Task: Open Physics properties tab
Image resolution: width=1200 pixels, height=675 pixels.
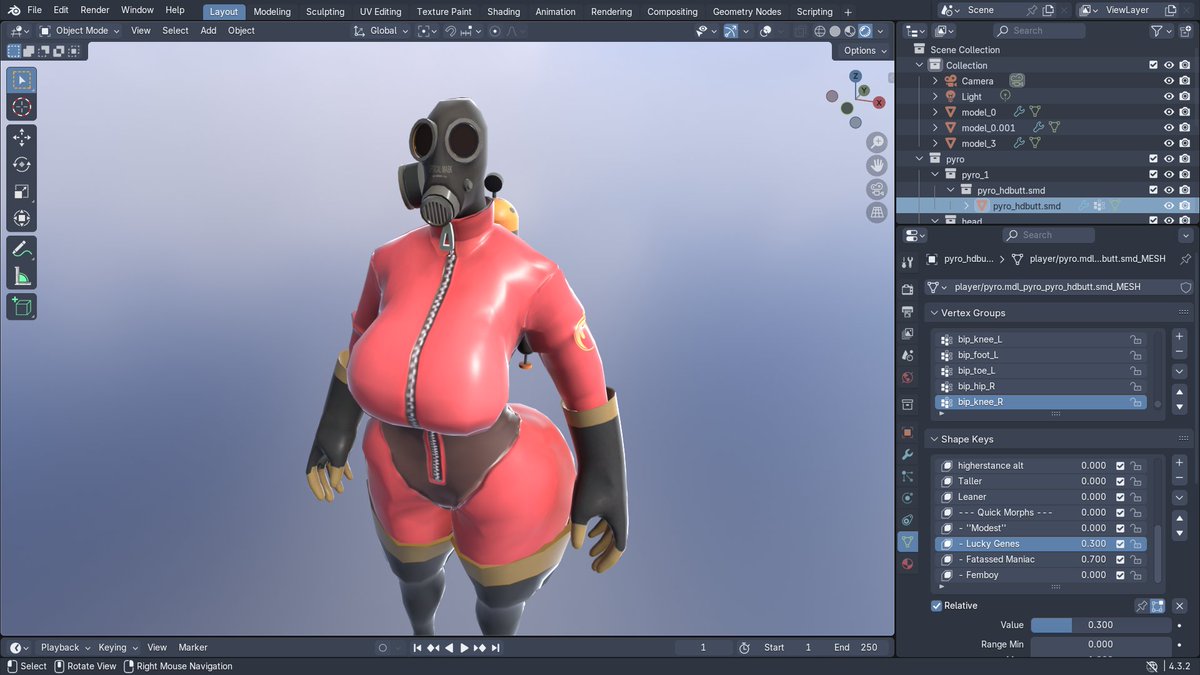Action: pyautogui.click(x=907, y=498)
